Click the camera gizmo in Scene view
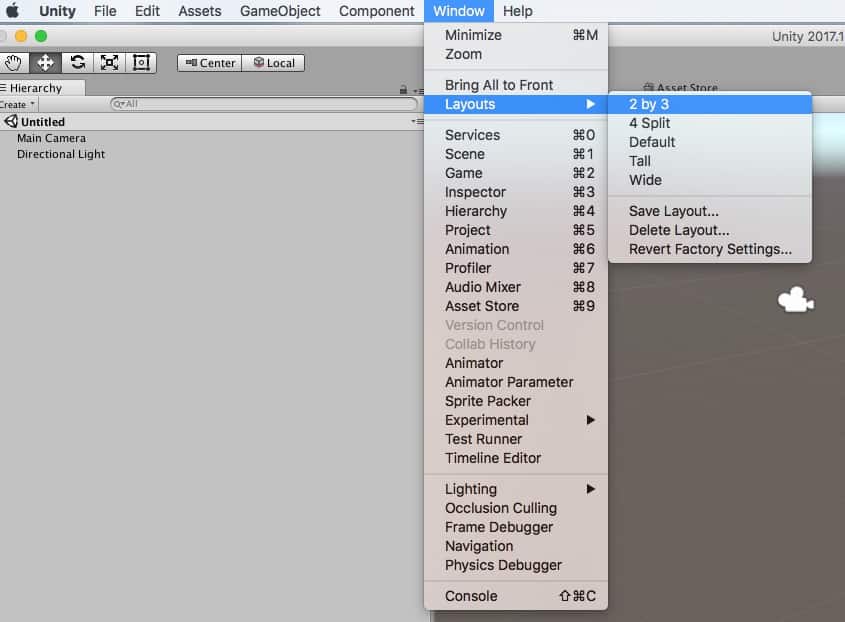 pyautogui.click(x=796, y=300)
